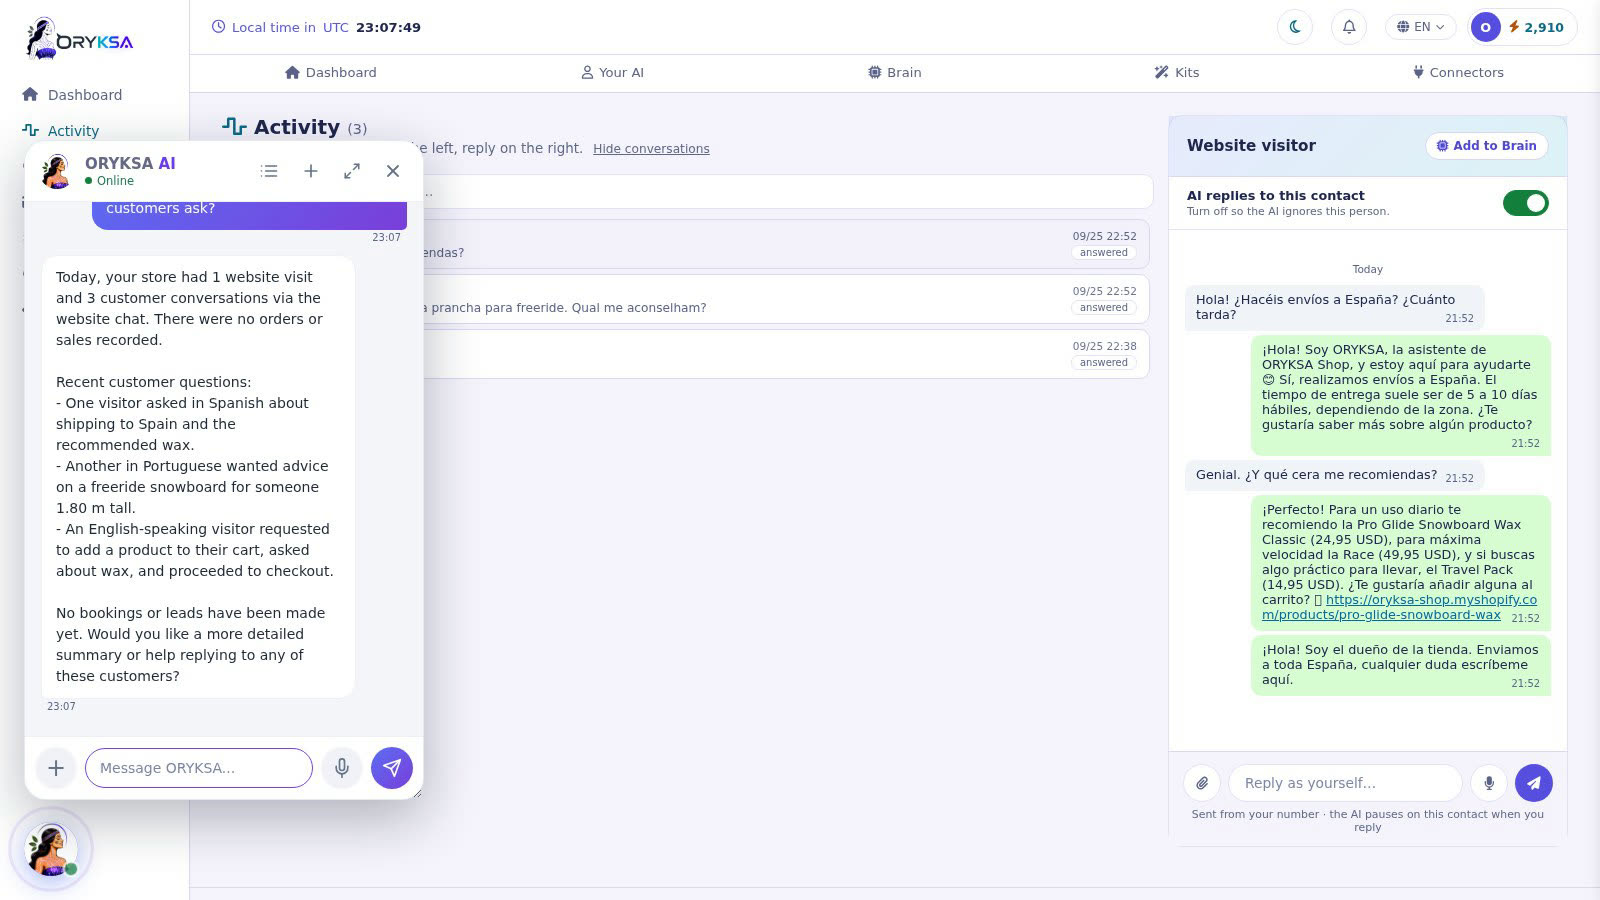
Task: Click attachment plus button beside message box
Action: pos(56,768)
